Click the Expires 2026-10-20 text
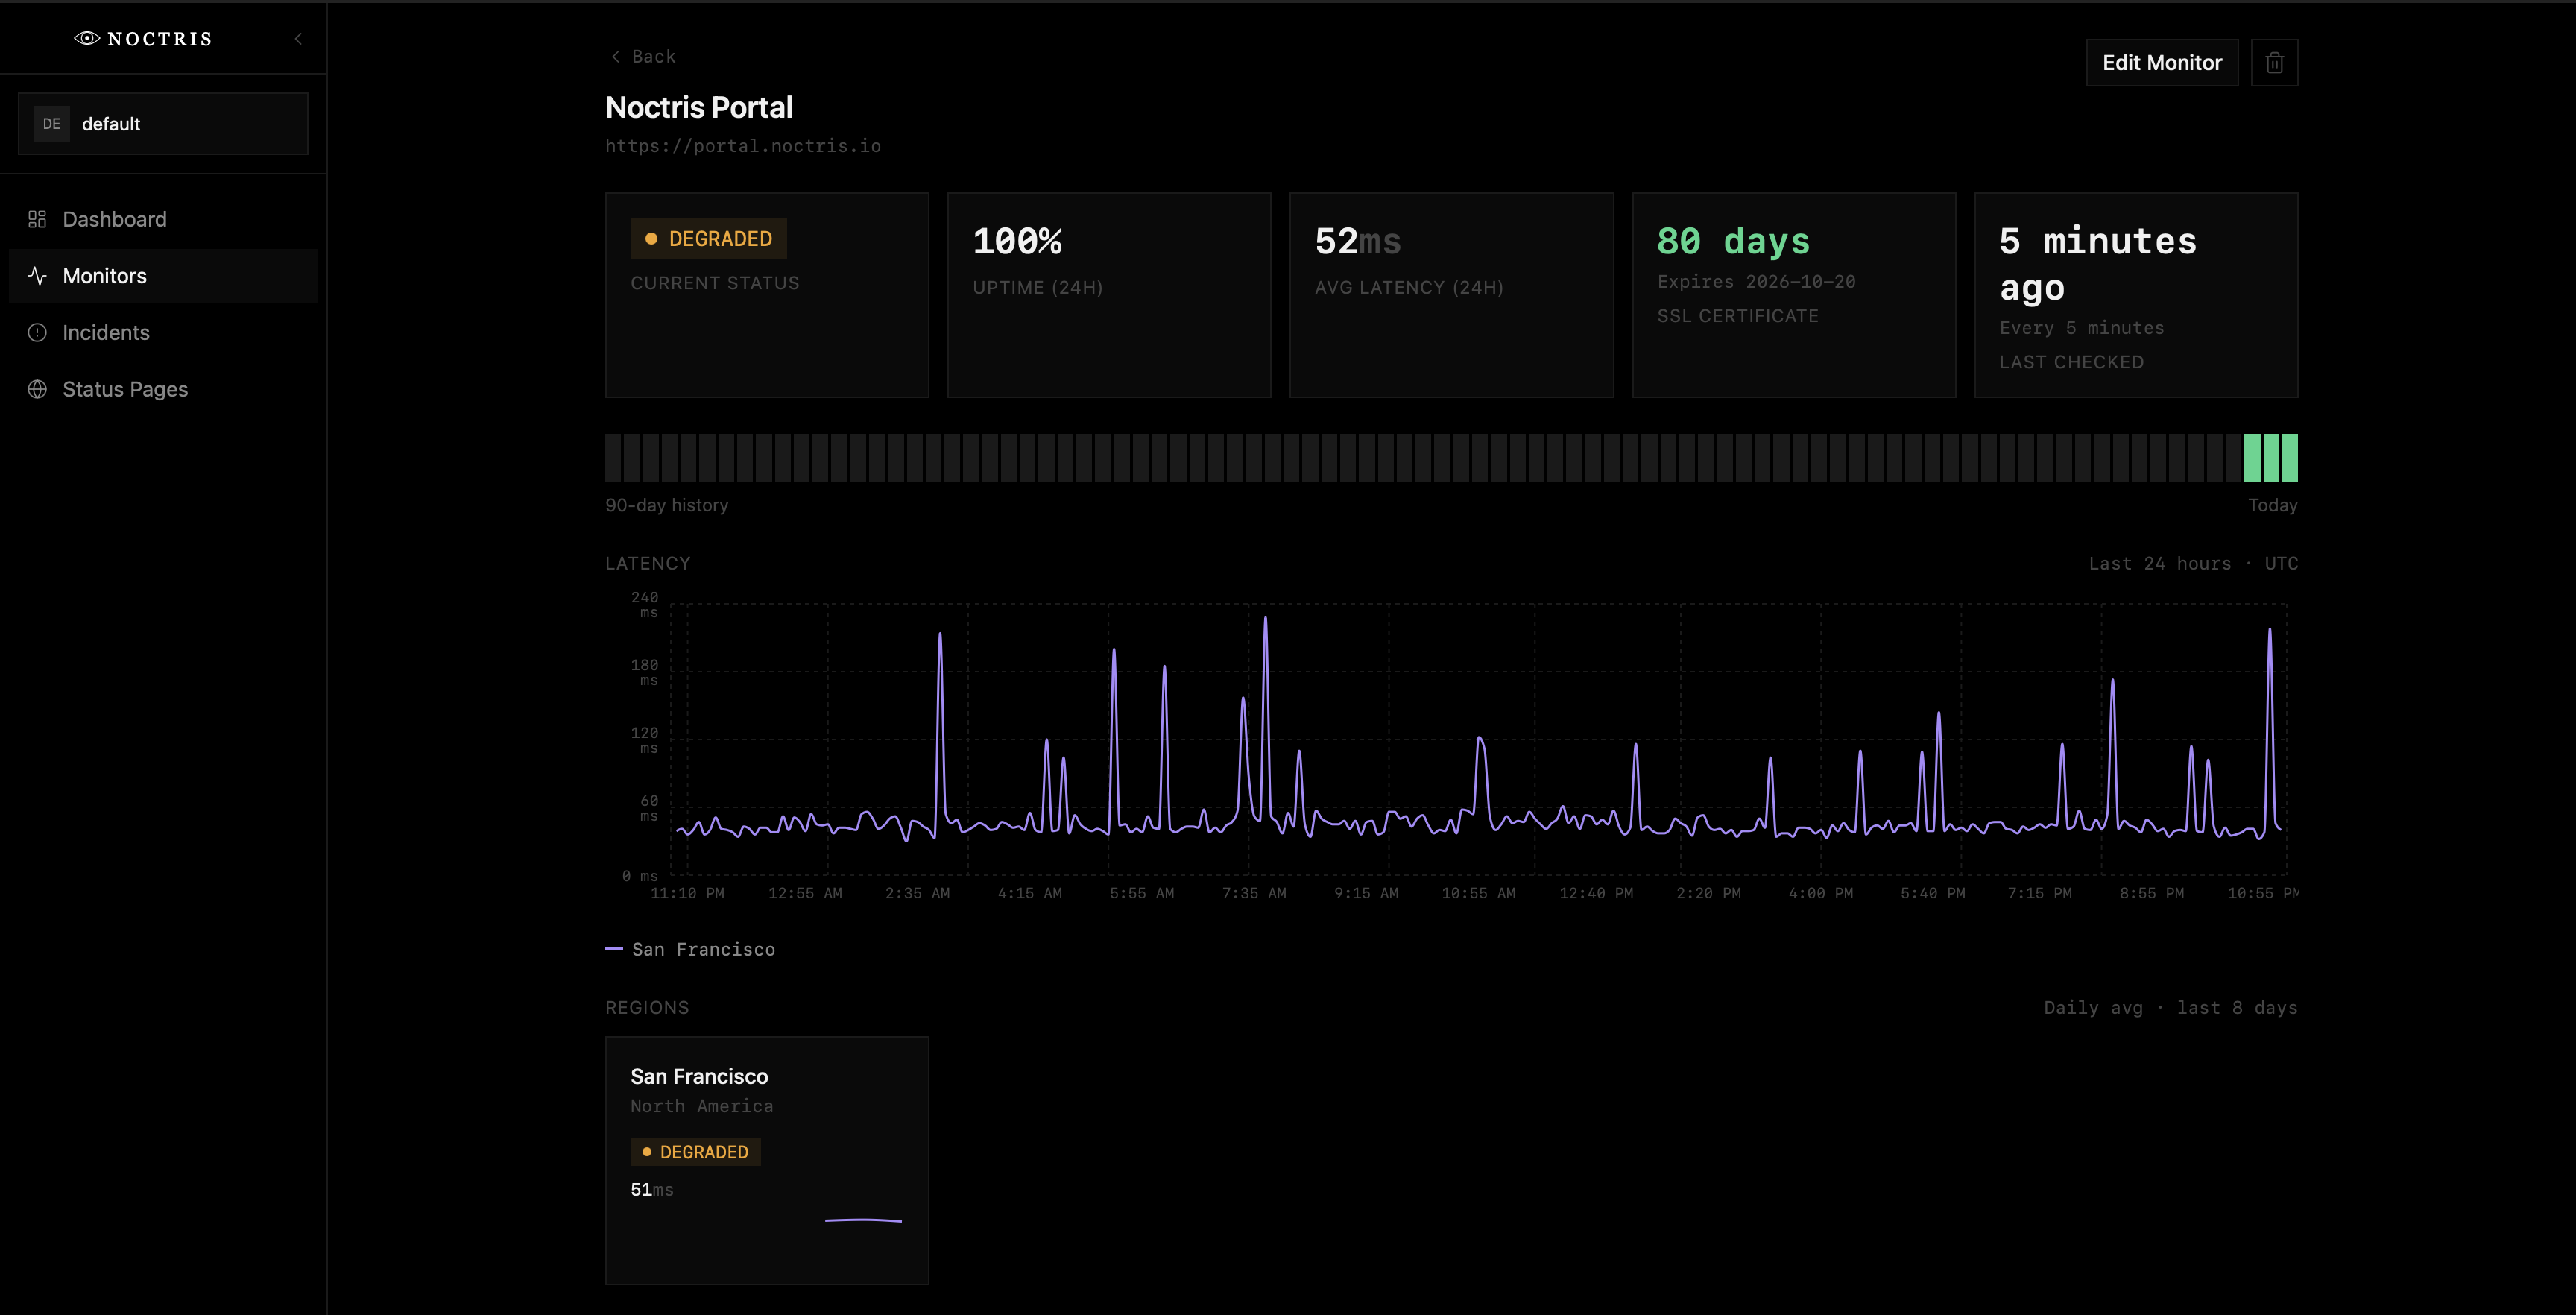Viewport: 2576px width, 1315px height. (1756, 282)
